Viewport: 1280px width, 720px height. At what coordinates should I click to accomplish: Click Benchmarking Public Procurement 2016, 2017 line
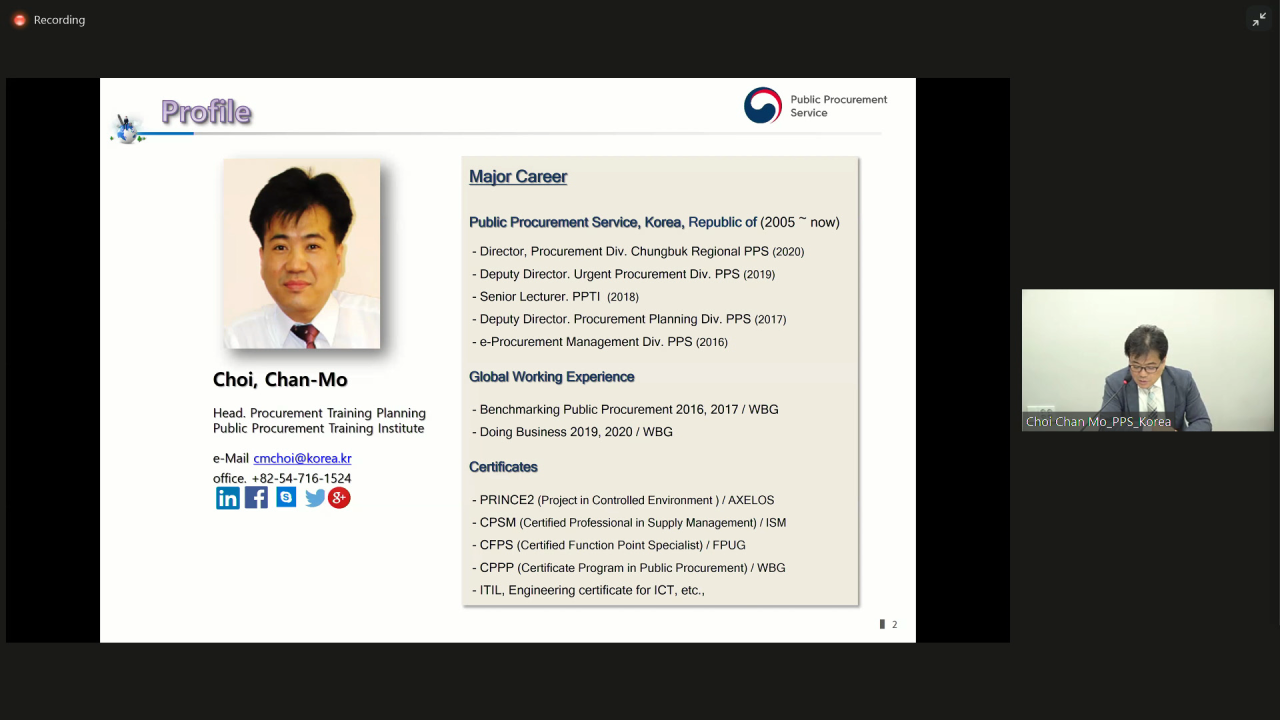[625, 409]
